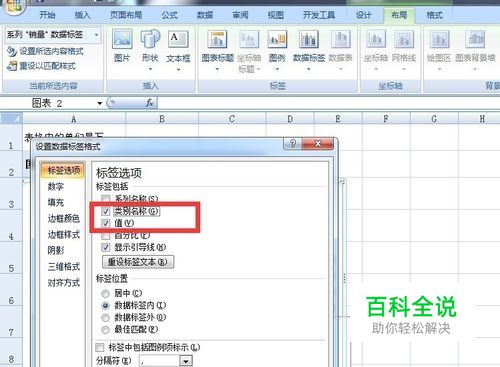Click inside the formula bar input
Screen dimensions: 500x367
328,103
